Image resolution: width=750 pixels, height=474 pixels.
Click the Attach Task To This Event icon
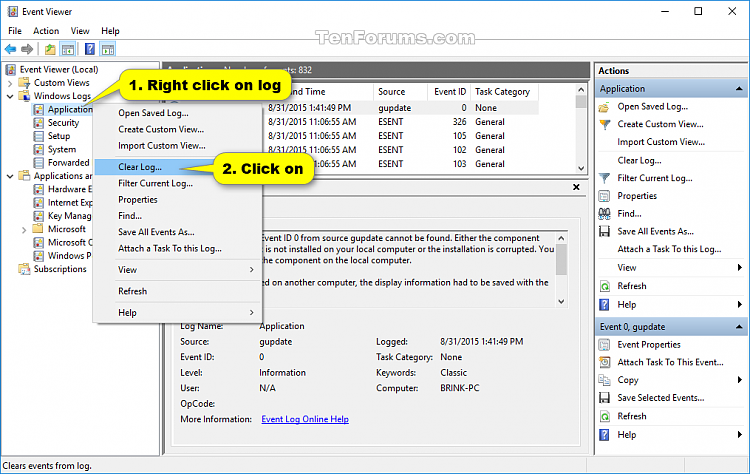point(604,363)
